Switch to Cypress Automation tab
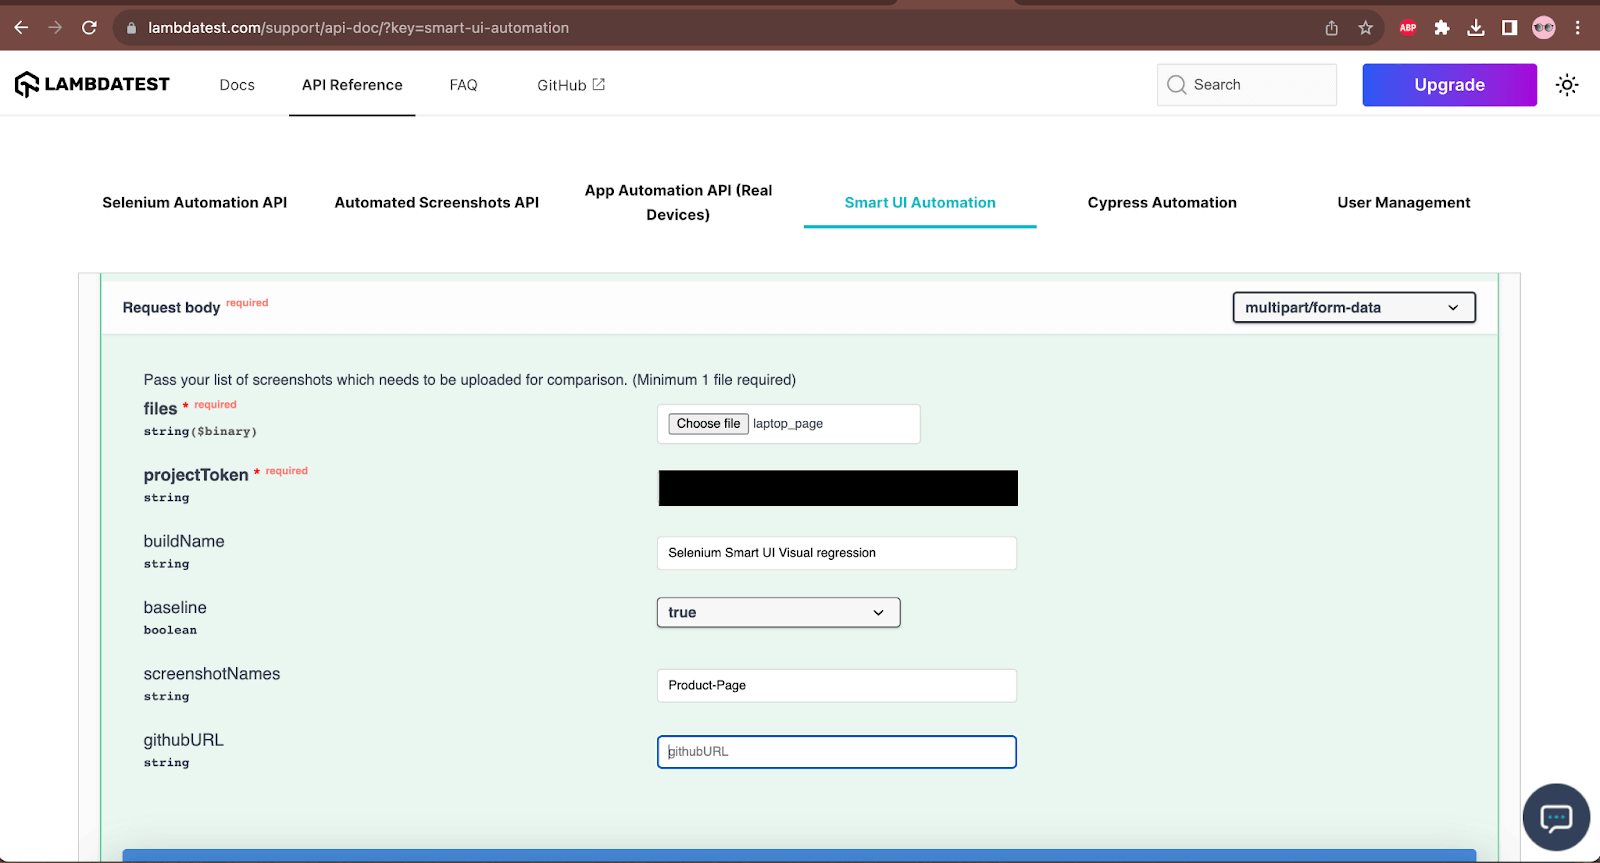Screen dimensions: 1600x863 pos(1161,203)
